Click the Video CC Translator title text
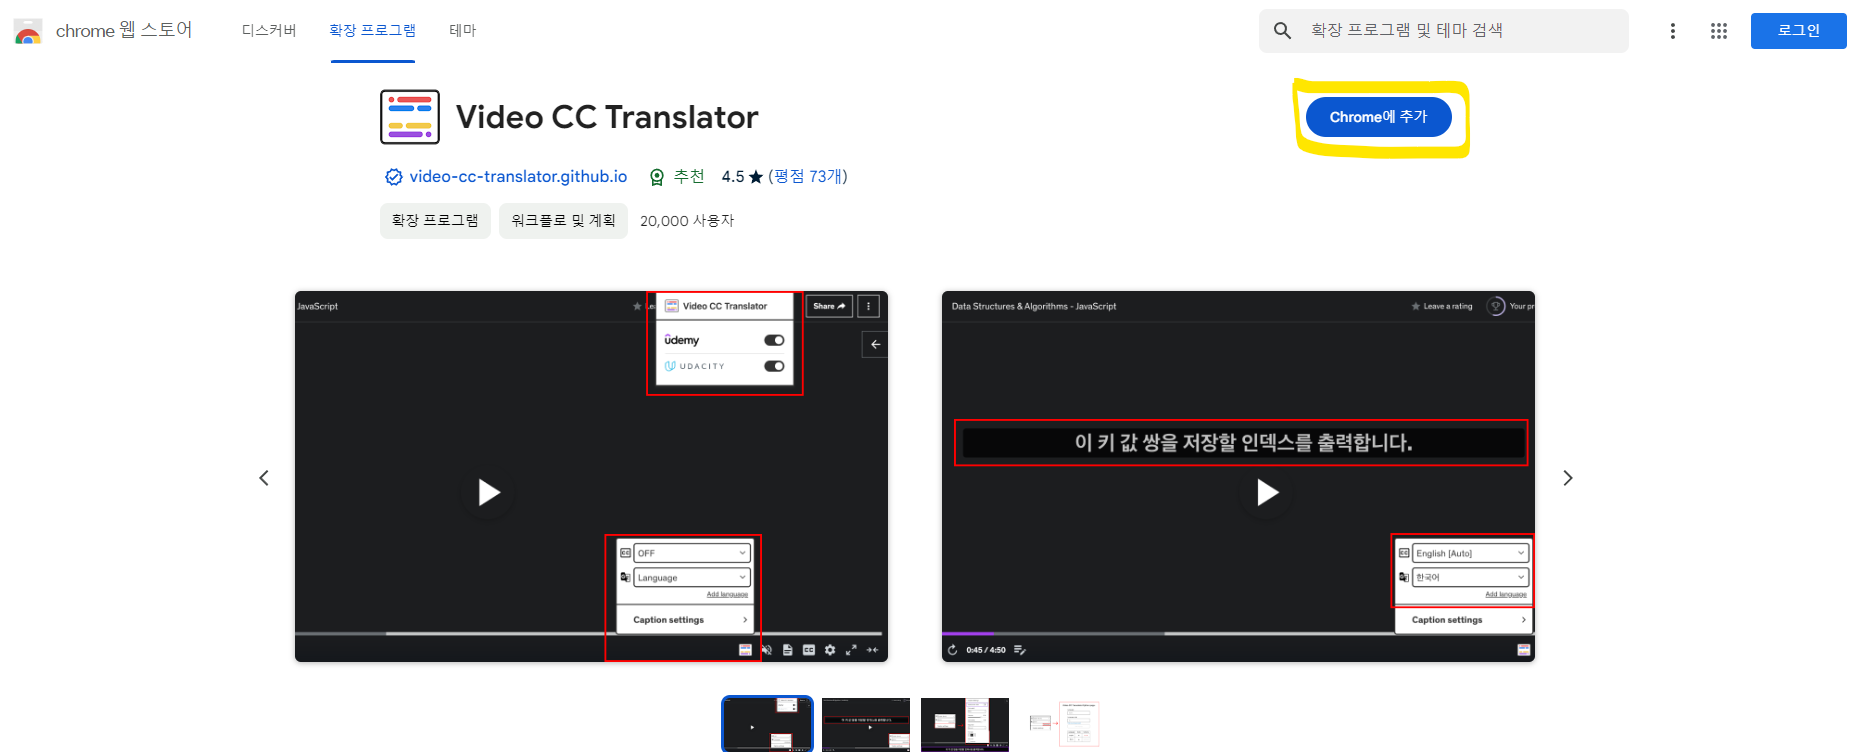Image resolution: width=1856 pixels, height=752 pixels. (607, 117)
